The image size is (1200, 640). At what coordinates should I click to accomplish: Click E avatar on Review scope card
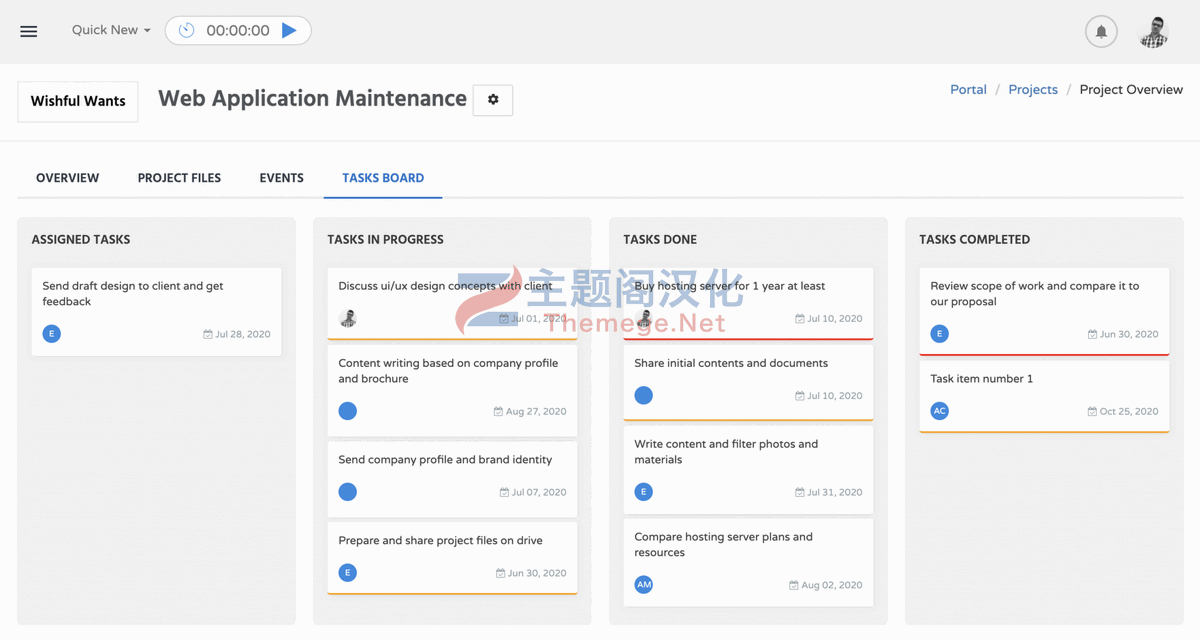pos(940,334)
